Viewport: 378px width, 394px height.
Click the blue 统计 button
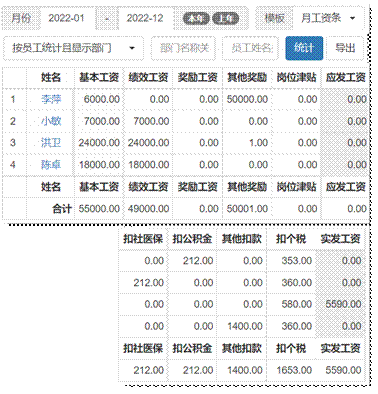(x=304, y=48)
